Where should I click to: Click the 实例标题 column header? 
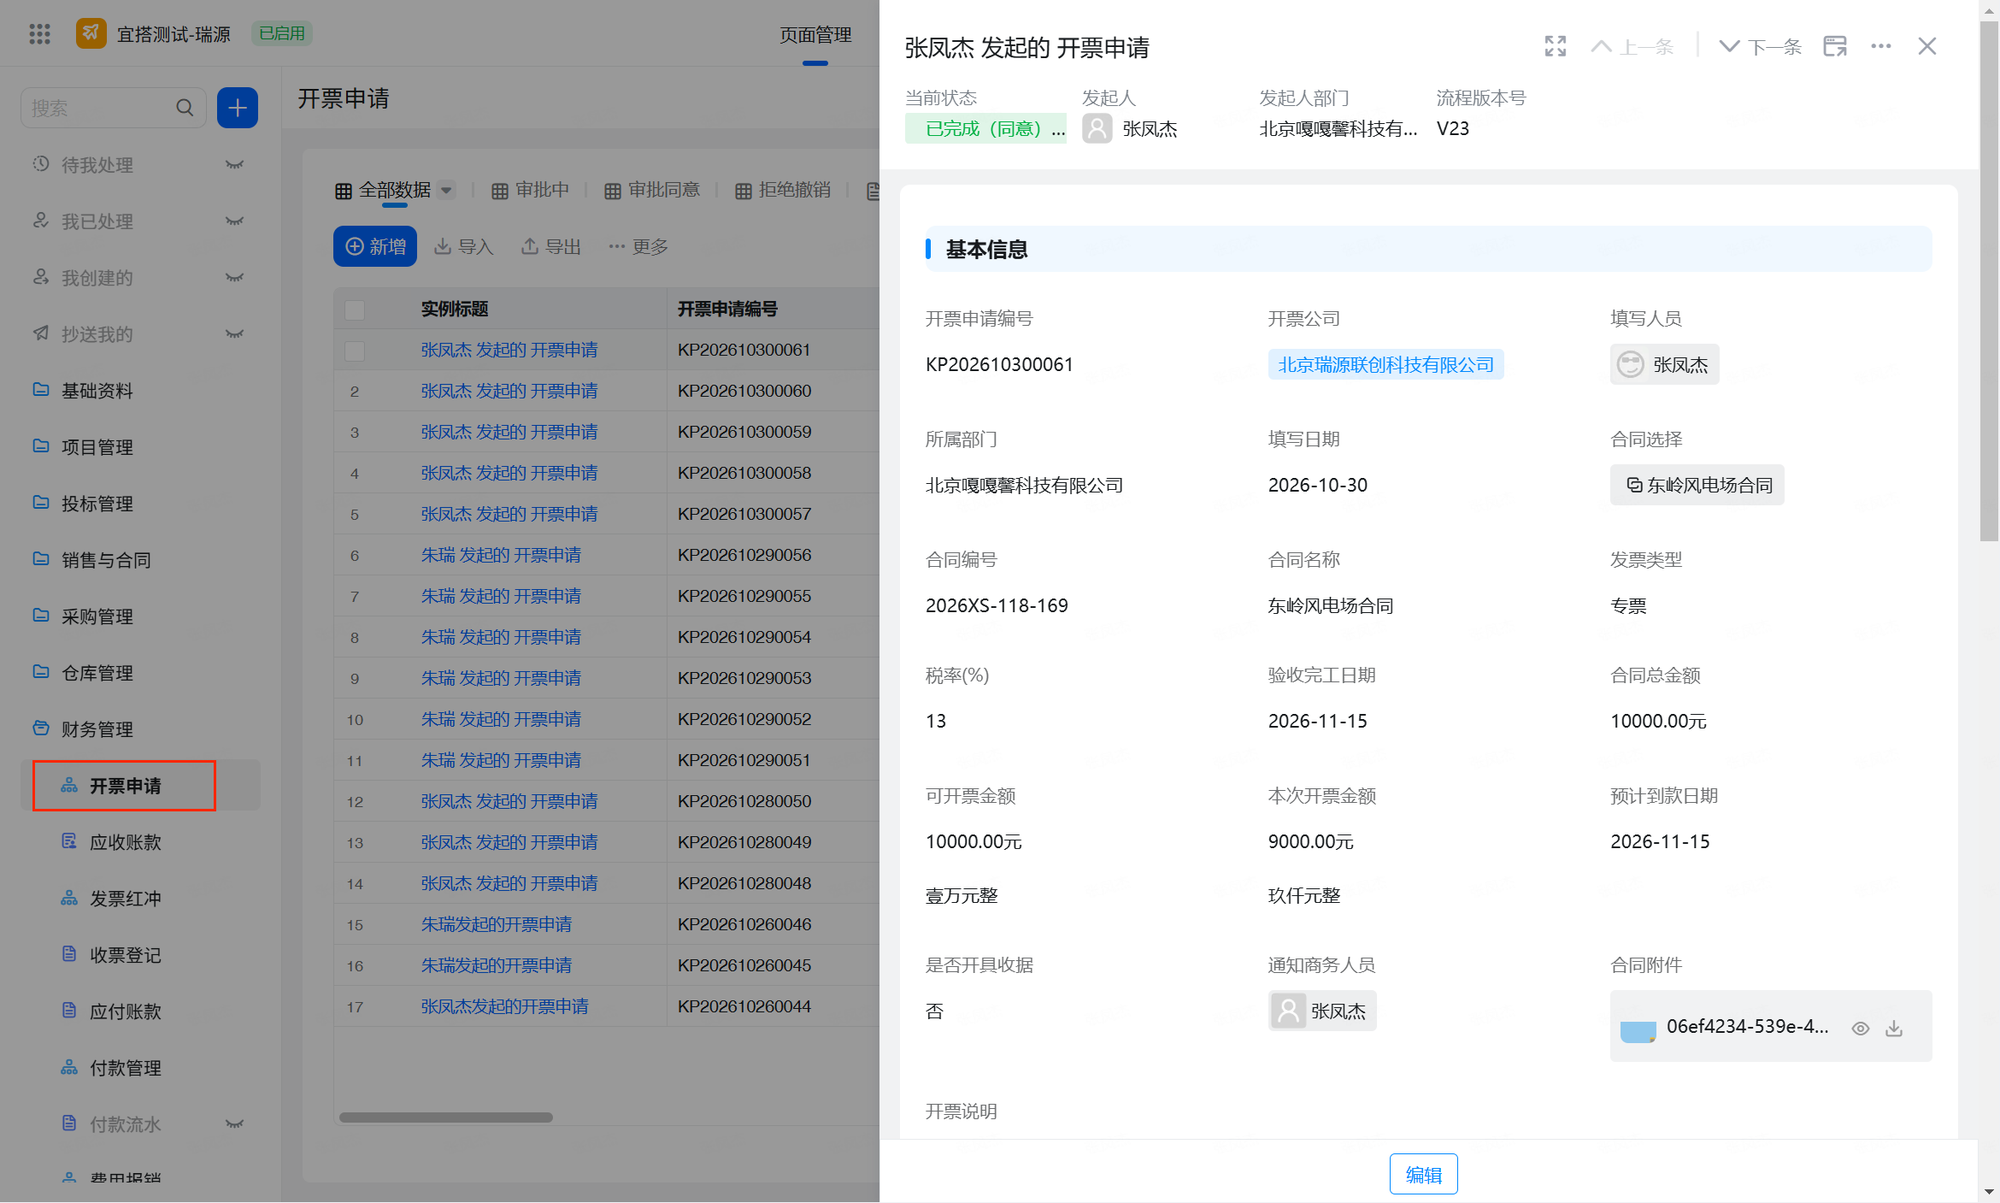tap(454, 309)
